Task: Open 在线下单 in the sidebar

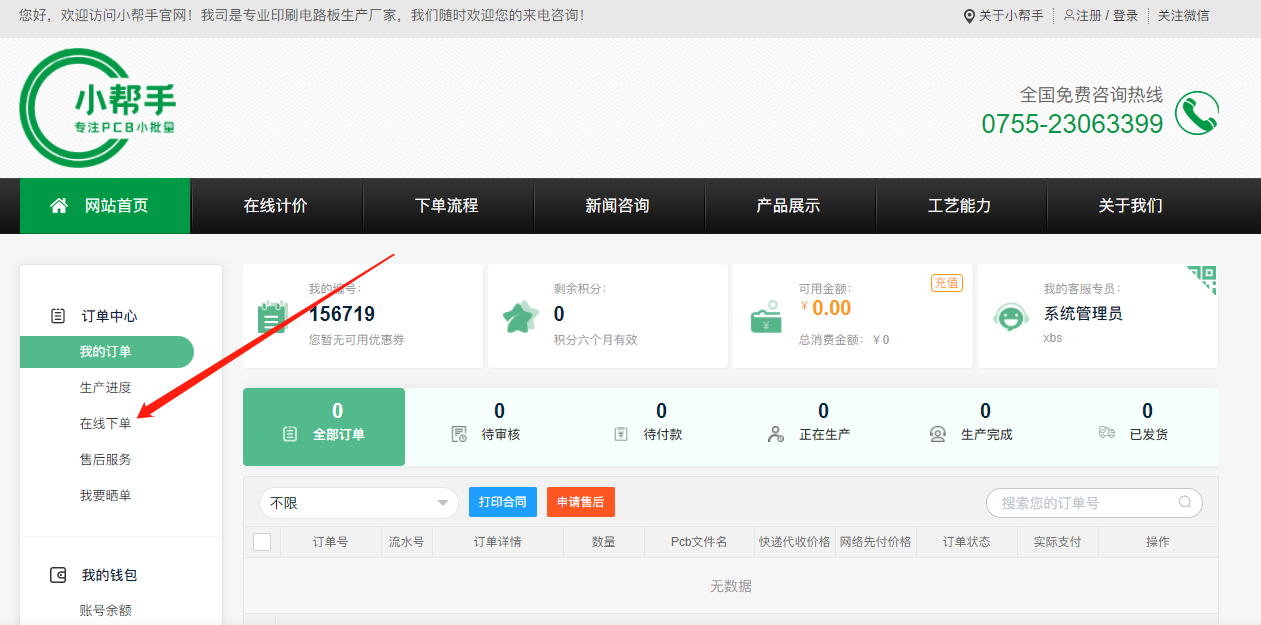Action: (106, 423)
